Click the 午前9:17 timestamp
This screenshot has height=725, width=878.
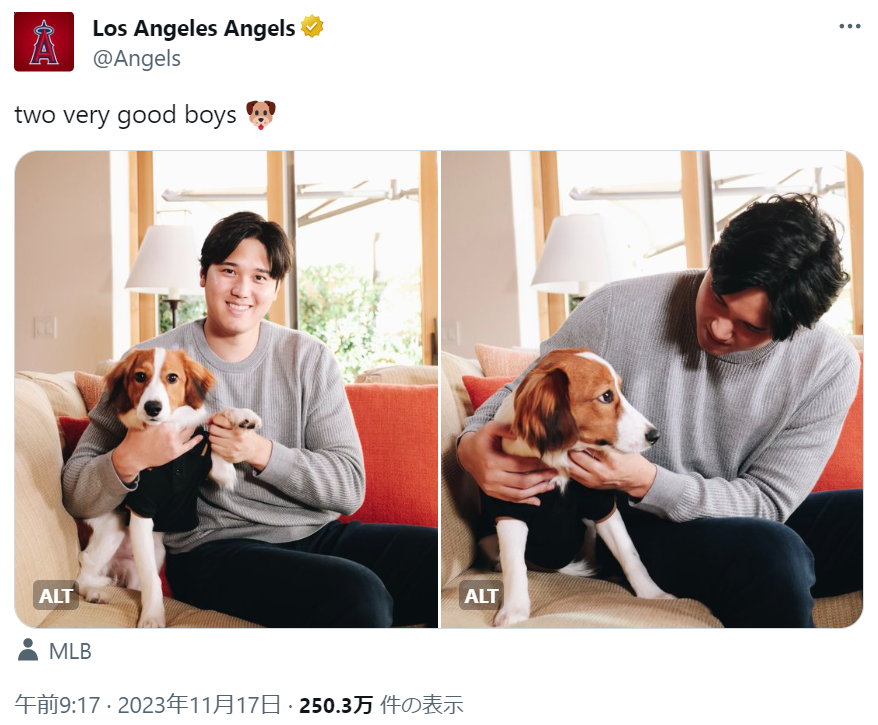(57, 705)
